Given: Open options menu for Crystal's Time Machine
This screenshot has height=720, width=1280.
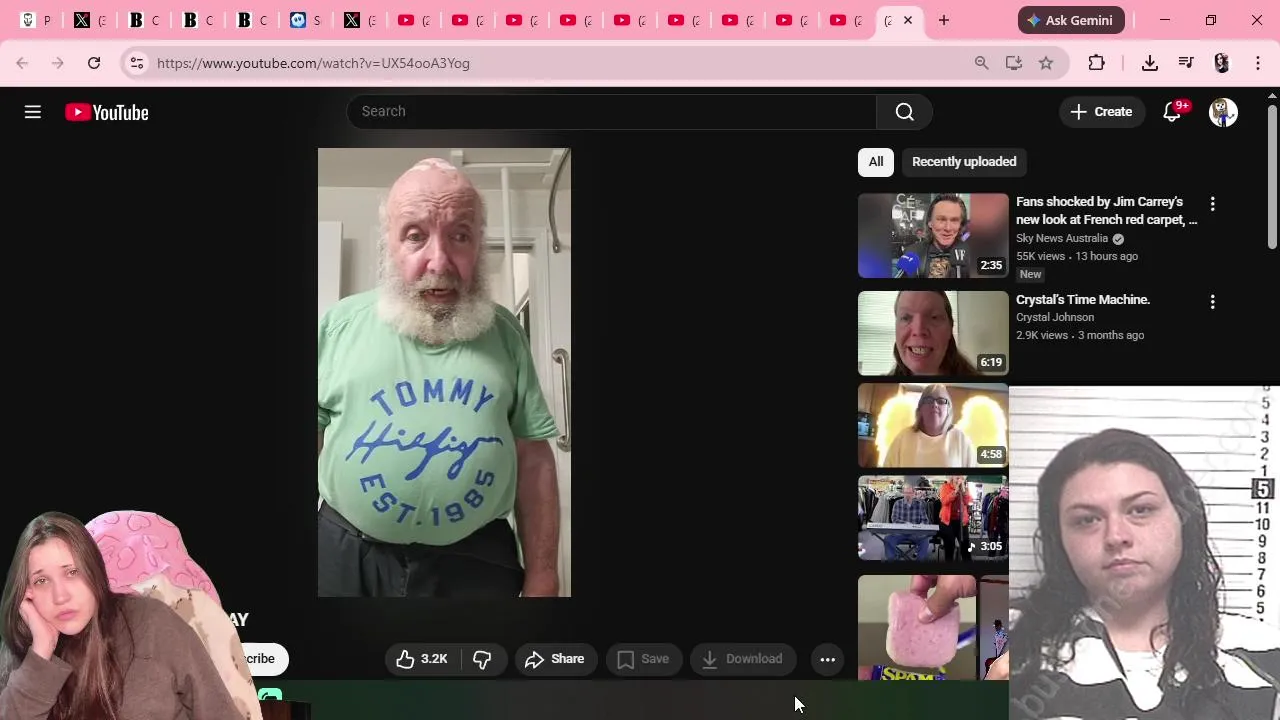Looking at the screenshot, I should click(x=1213, y=302).
